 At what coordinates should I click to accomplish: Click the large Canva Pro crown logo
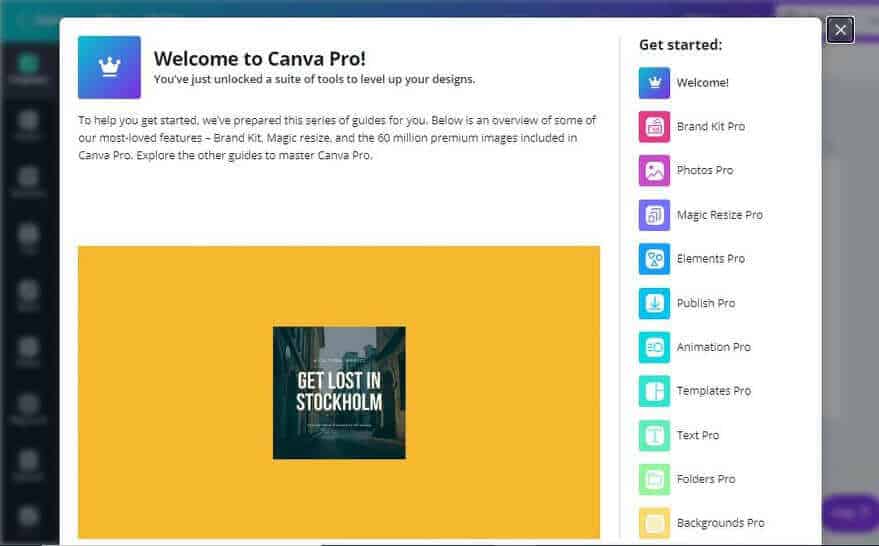coord(109,67)
